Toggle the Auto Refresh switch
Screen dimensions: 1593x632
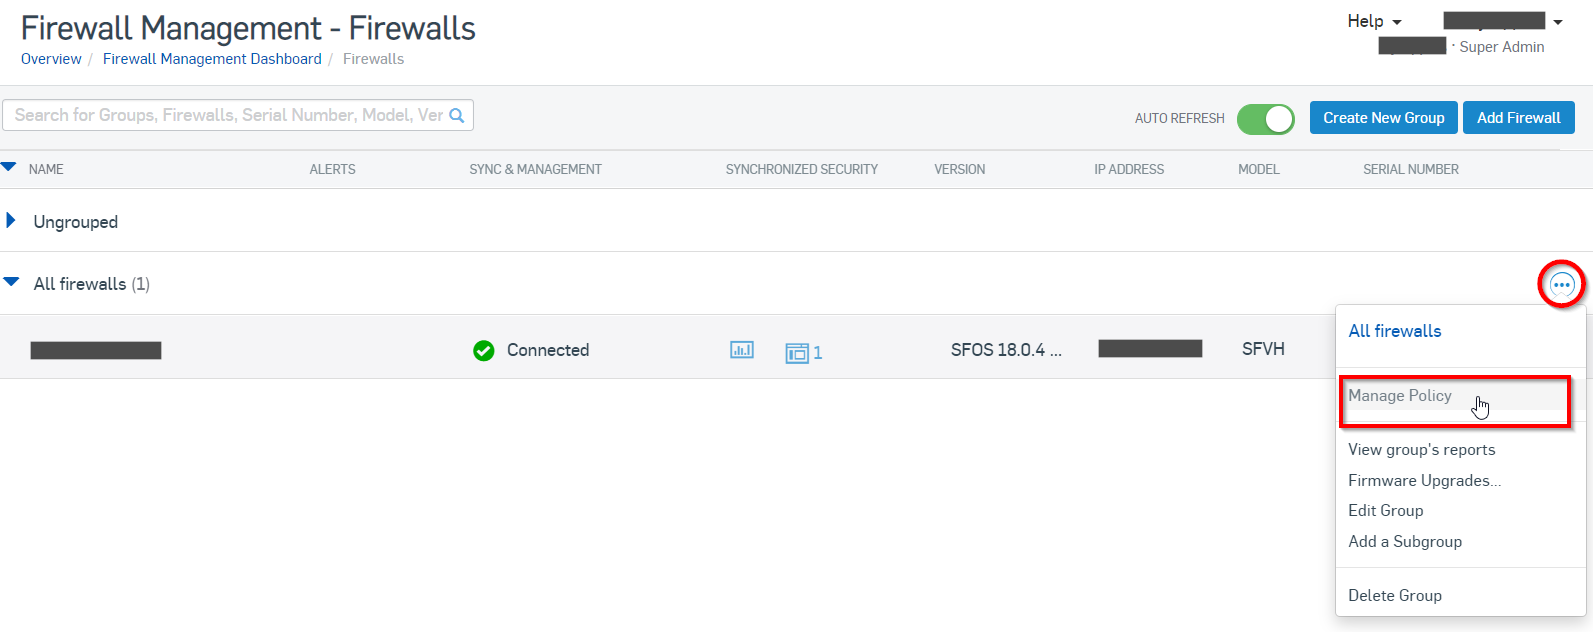tap(1265, 119)
